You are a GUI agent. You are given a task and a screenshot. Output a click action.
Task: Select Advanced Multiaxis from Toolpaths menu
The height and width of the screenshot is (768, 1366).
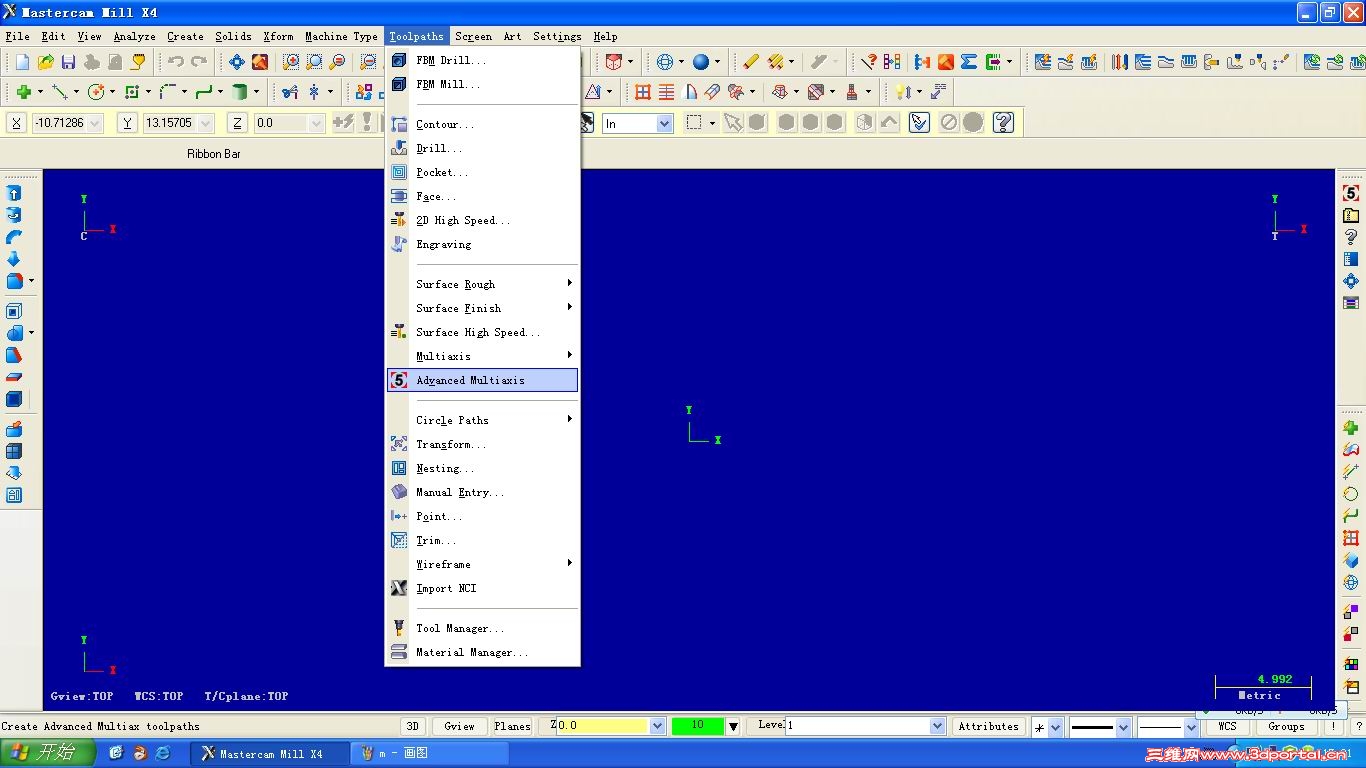[x=482, y=380]
